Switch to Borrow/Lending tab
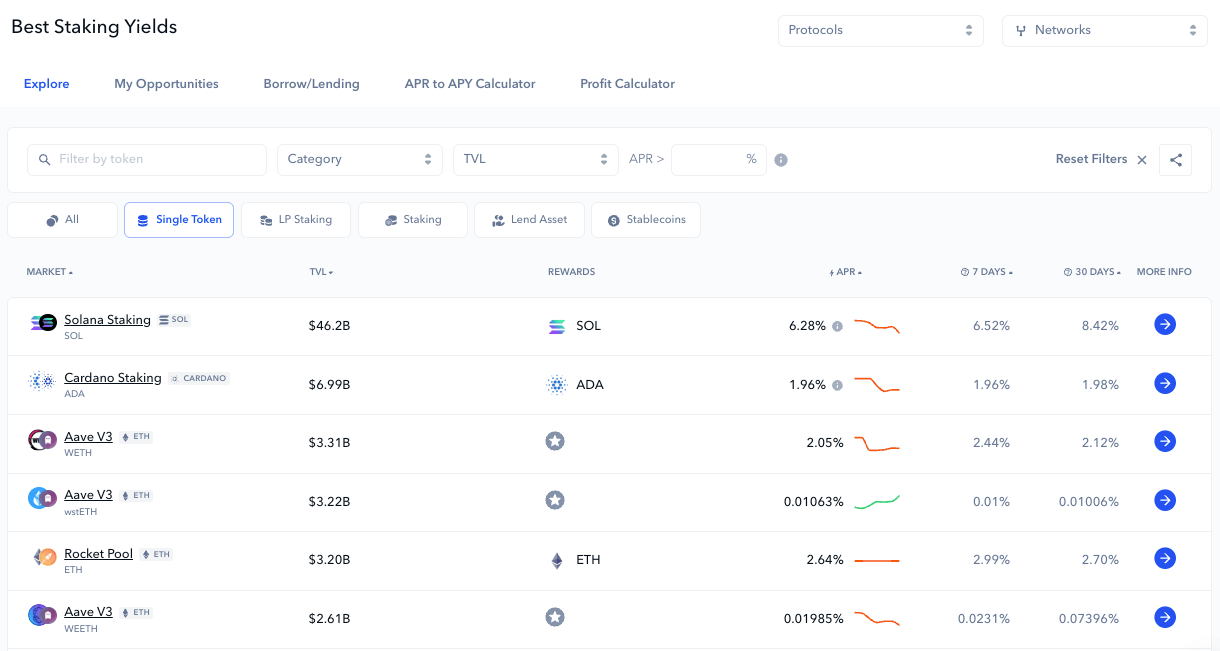This screenshot has width=1220, height=651. [311, 84]
